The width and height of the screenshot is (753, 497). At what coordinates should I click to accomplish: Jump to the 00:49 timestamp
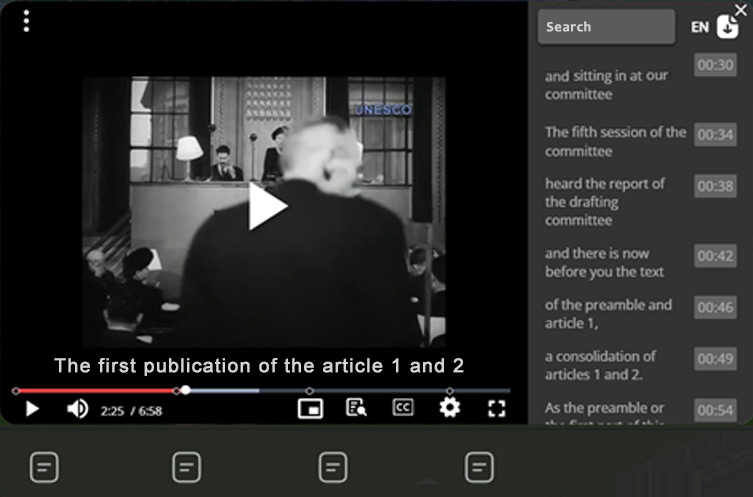click(715, 359)
